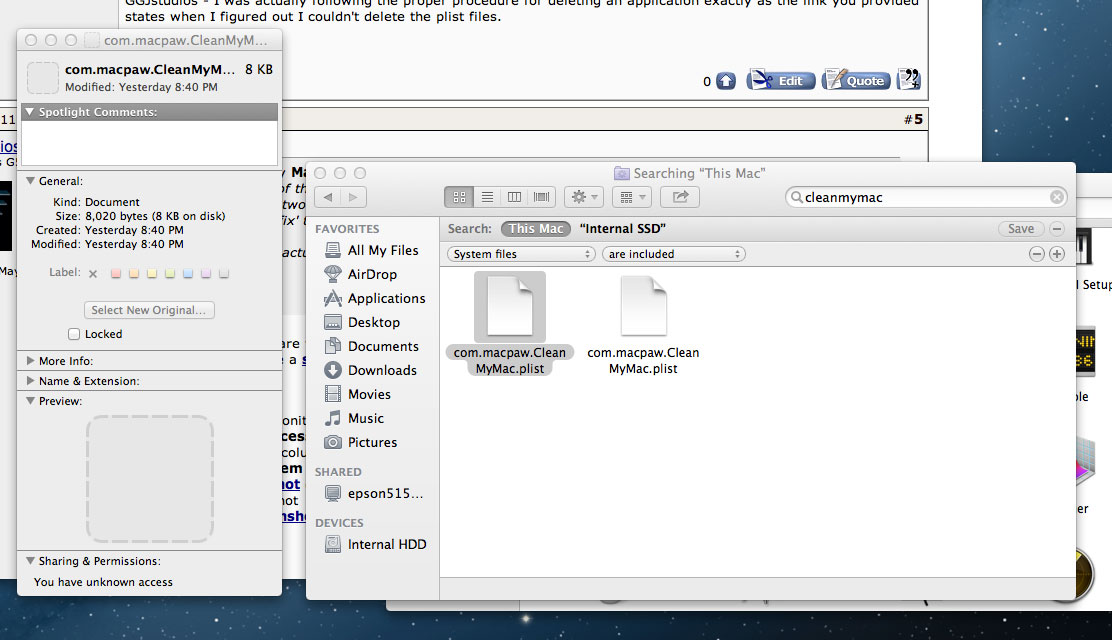This screenshot has height=640, width=1112.
Task: Apply the green label color
Action: [169, 273]
